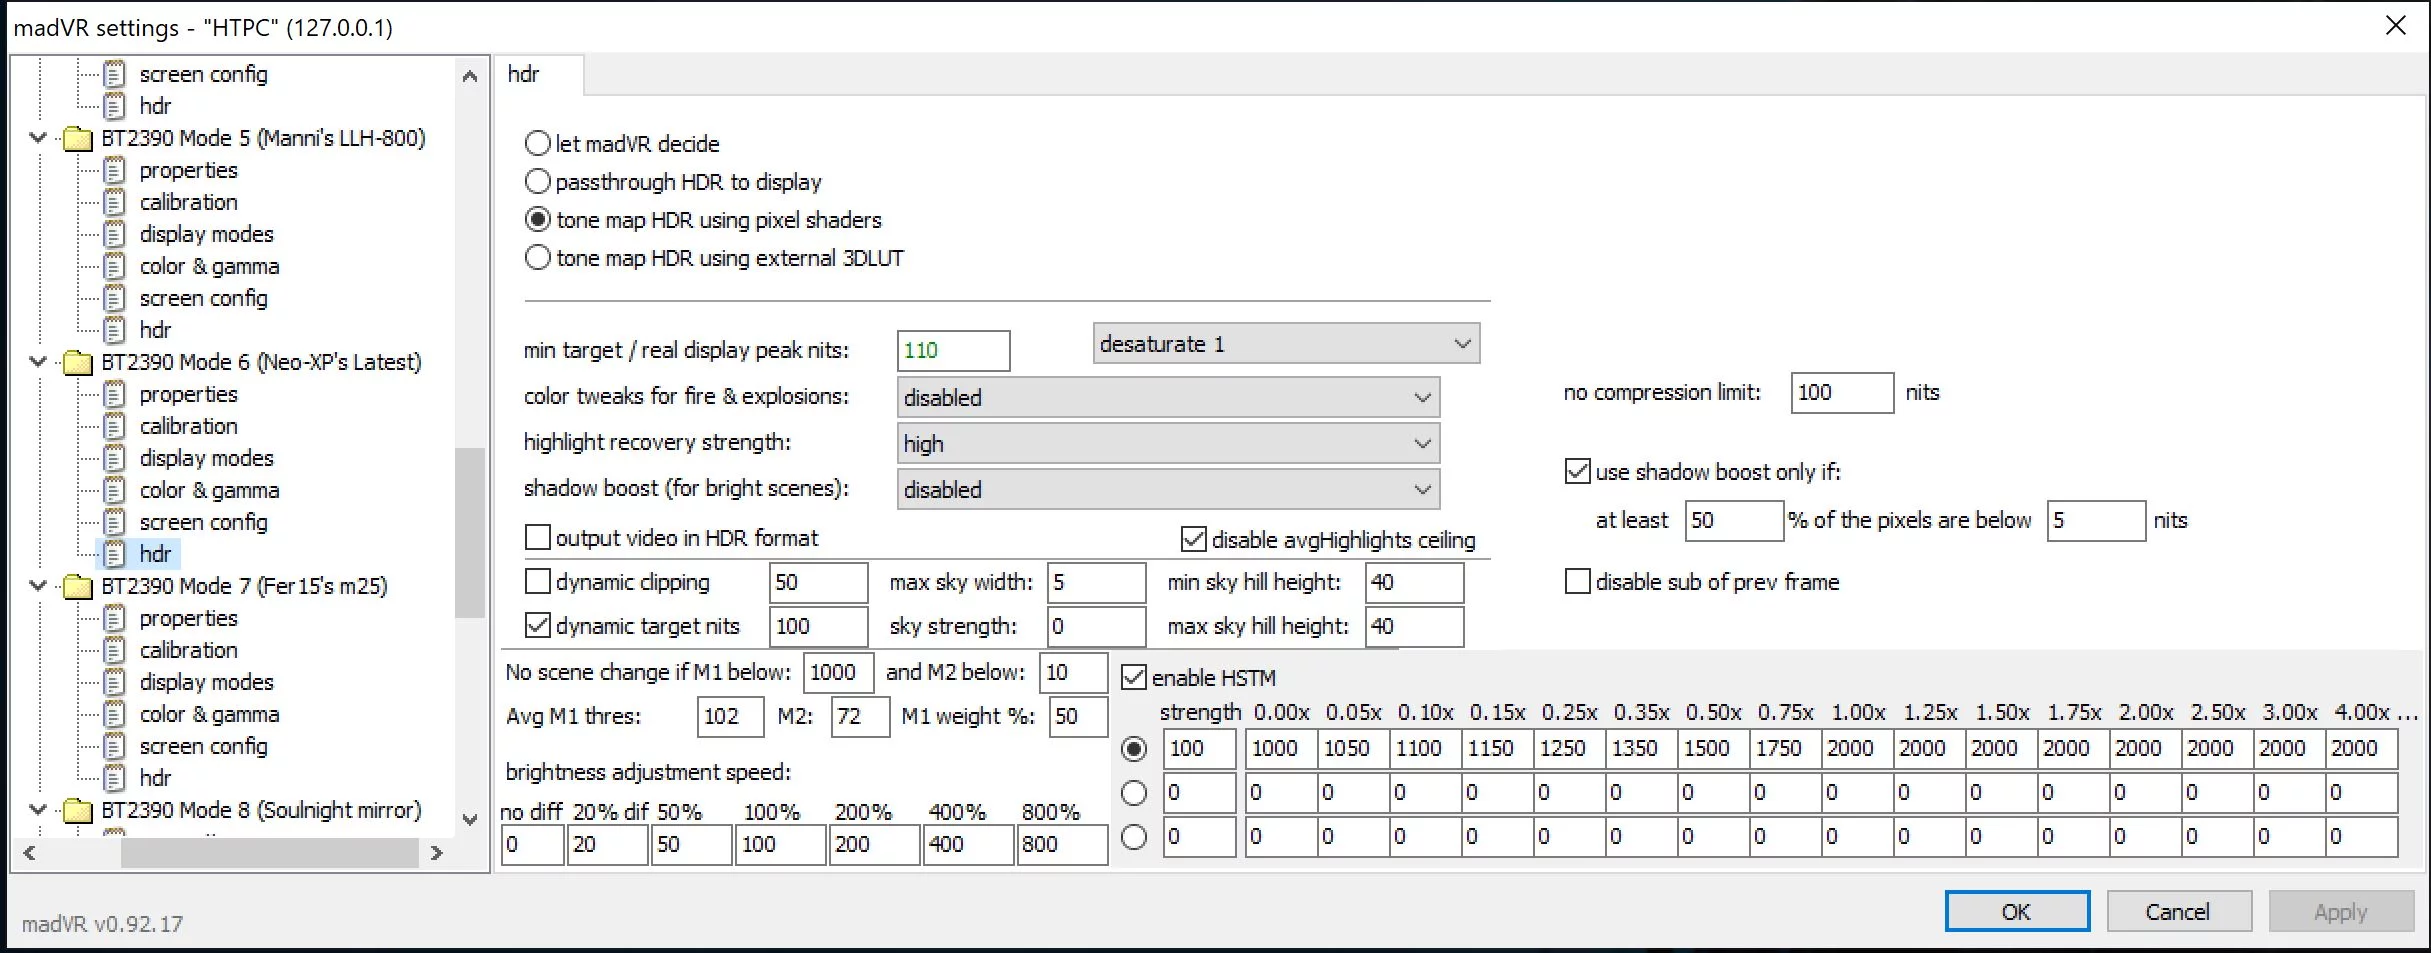Click page icon beside Mode 7 display modes
The width and height of the screenshot is (2431, 953).
click(x=115, y=682)
